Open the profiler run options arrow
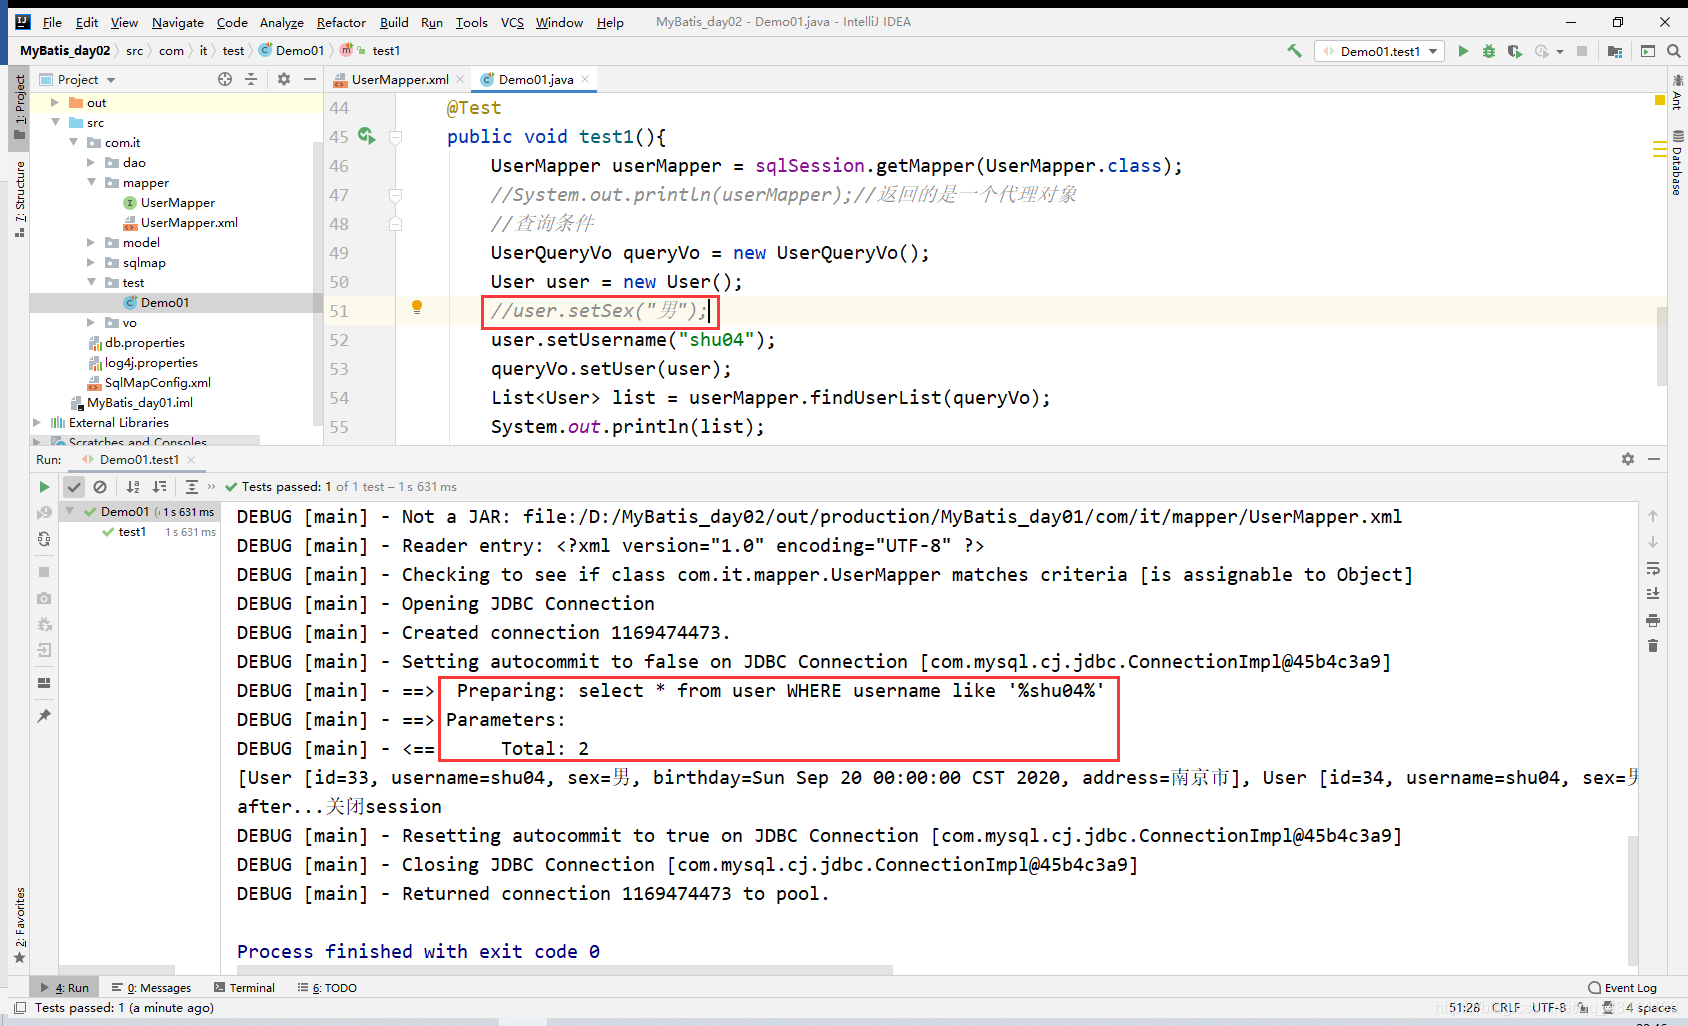Viewport: 1688px width, 1026px height. click(1560, 52)
